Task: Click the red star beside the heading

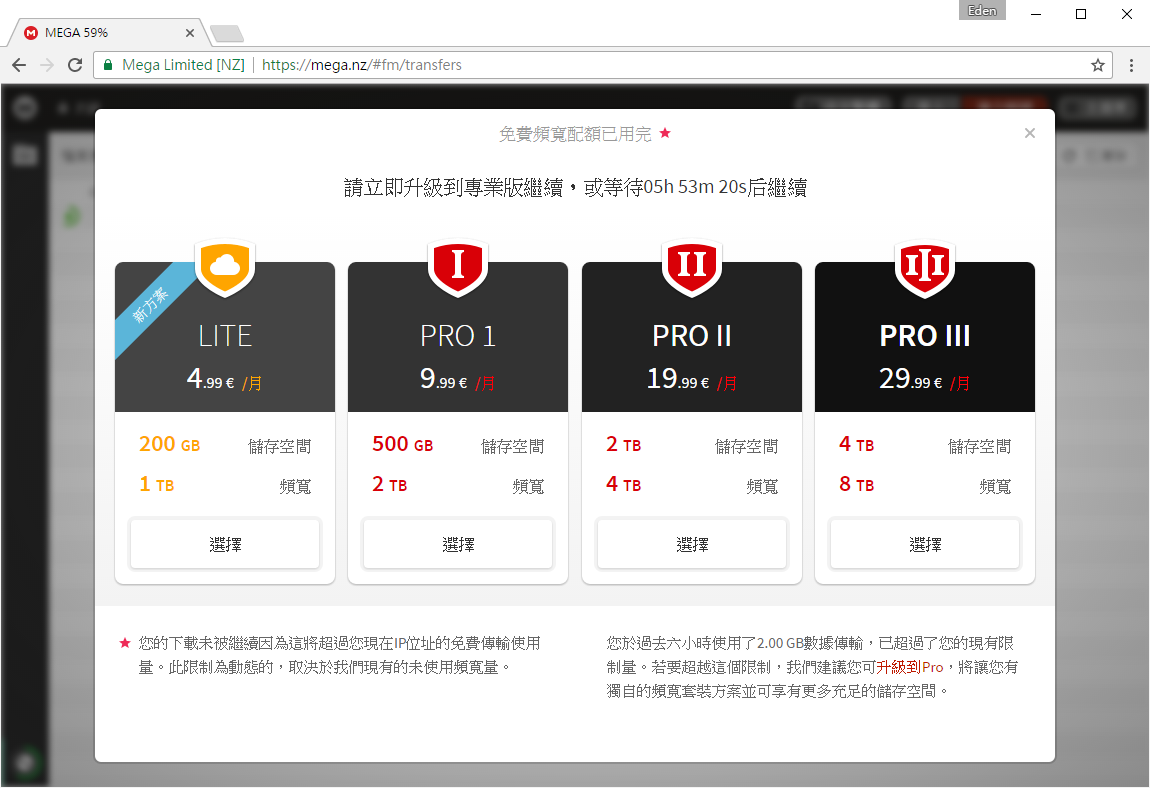Action: [x=665, y=133]
